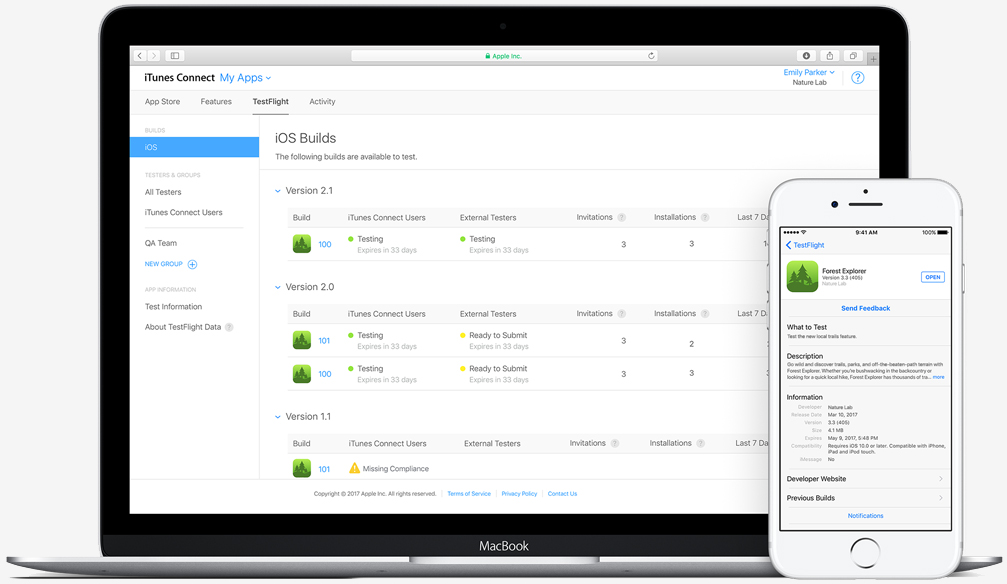Image resolution: width=1007 pixels, height=584 pixels.
Task: Tap Send Feedback on iPhone
Action: 866,308
